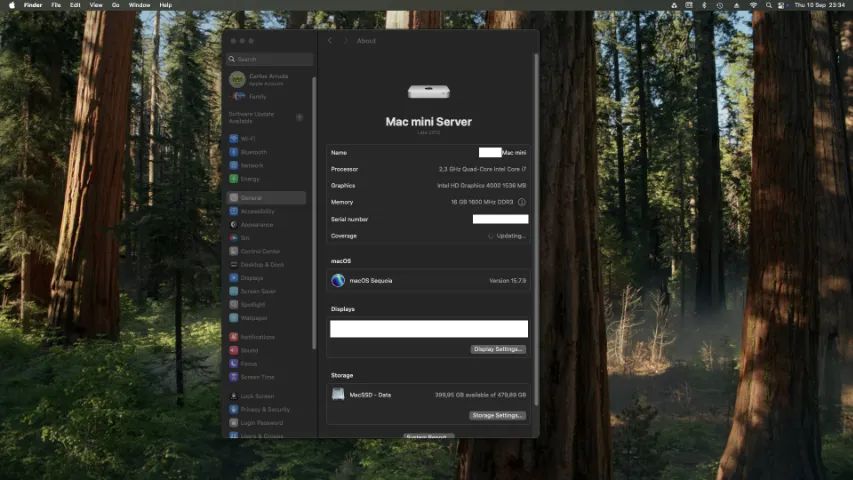The width and height of the screenshot is (853, 480).
Task: Click the Spotlight magnifier in menu bar
Action: (x=769, y=5)
